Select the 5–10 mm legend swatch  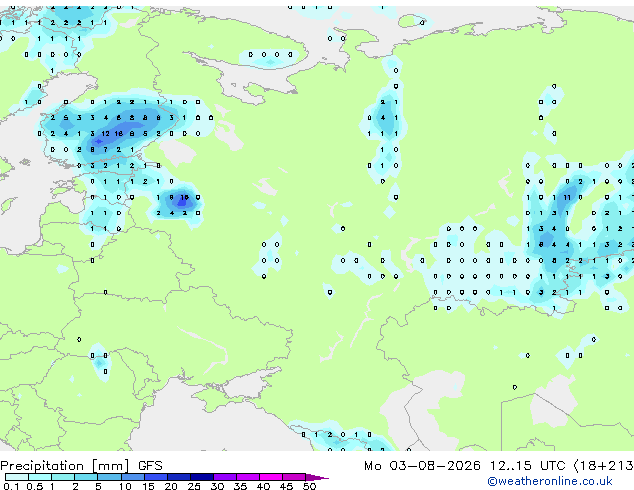(110, 477)
